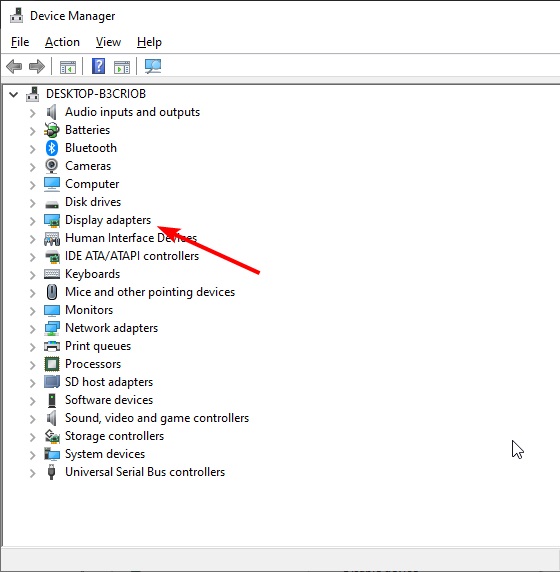Click the Storage controllers icon
The image size is (560, 572).
click(52, 436)
